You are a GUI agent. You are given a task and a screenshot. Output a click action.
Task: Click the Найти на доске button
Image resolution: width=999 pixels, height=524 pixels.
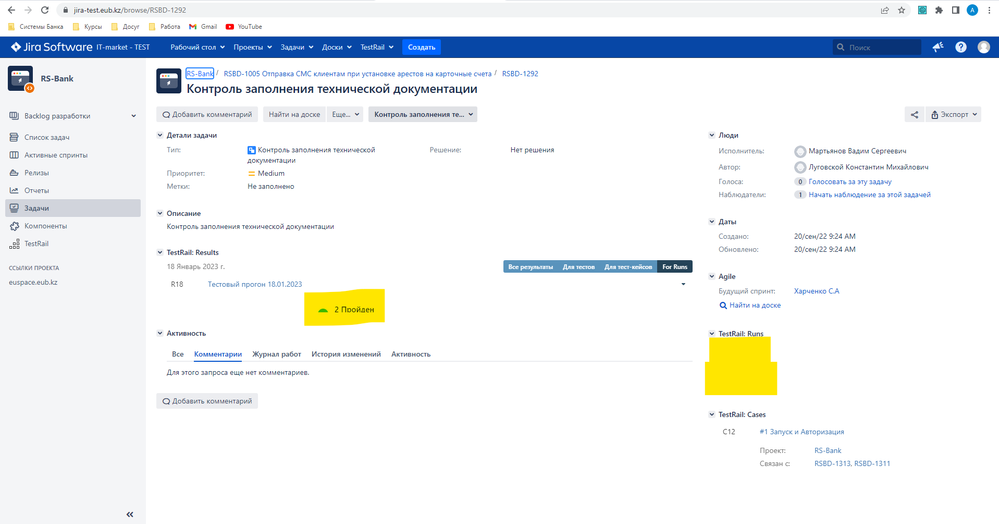294,115
